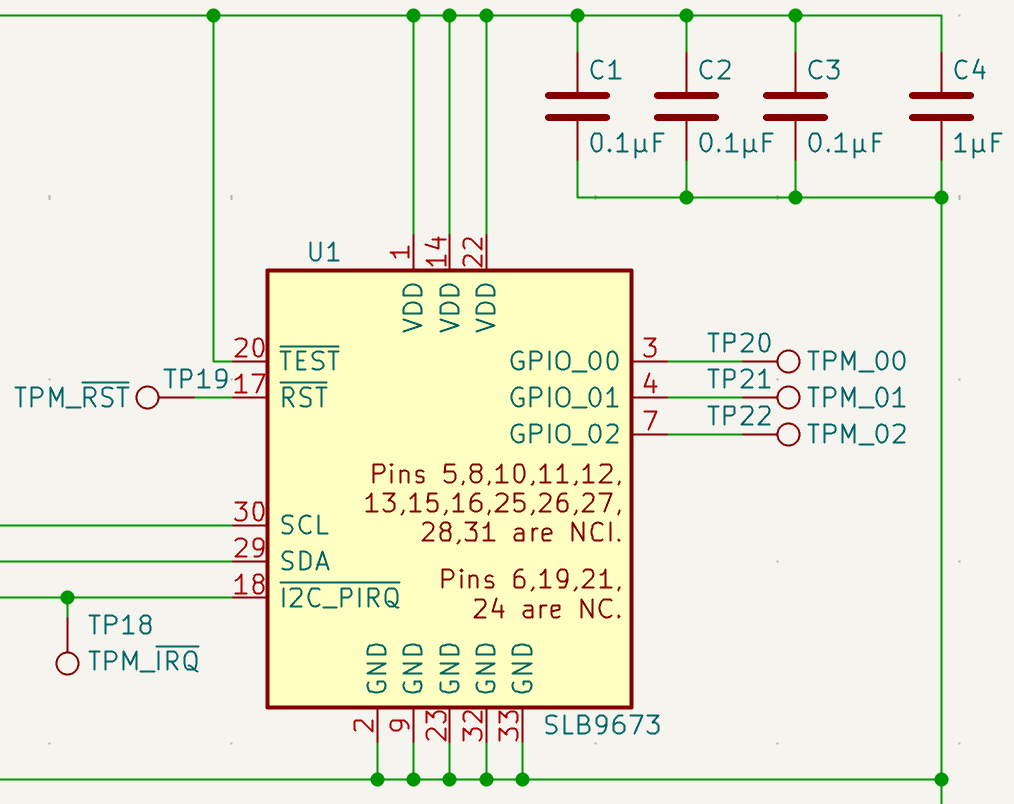The width and height of the screenshot is (1014, 804).
Task: Click the GPIO_02 pin name
Action: pos(565,434)
